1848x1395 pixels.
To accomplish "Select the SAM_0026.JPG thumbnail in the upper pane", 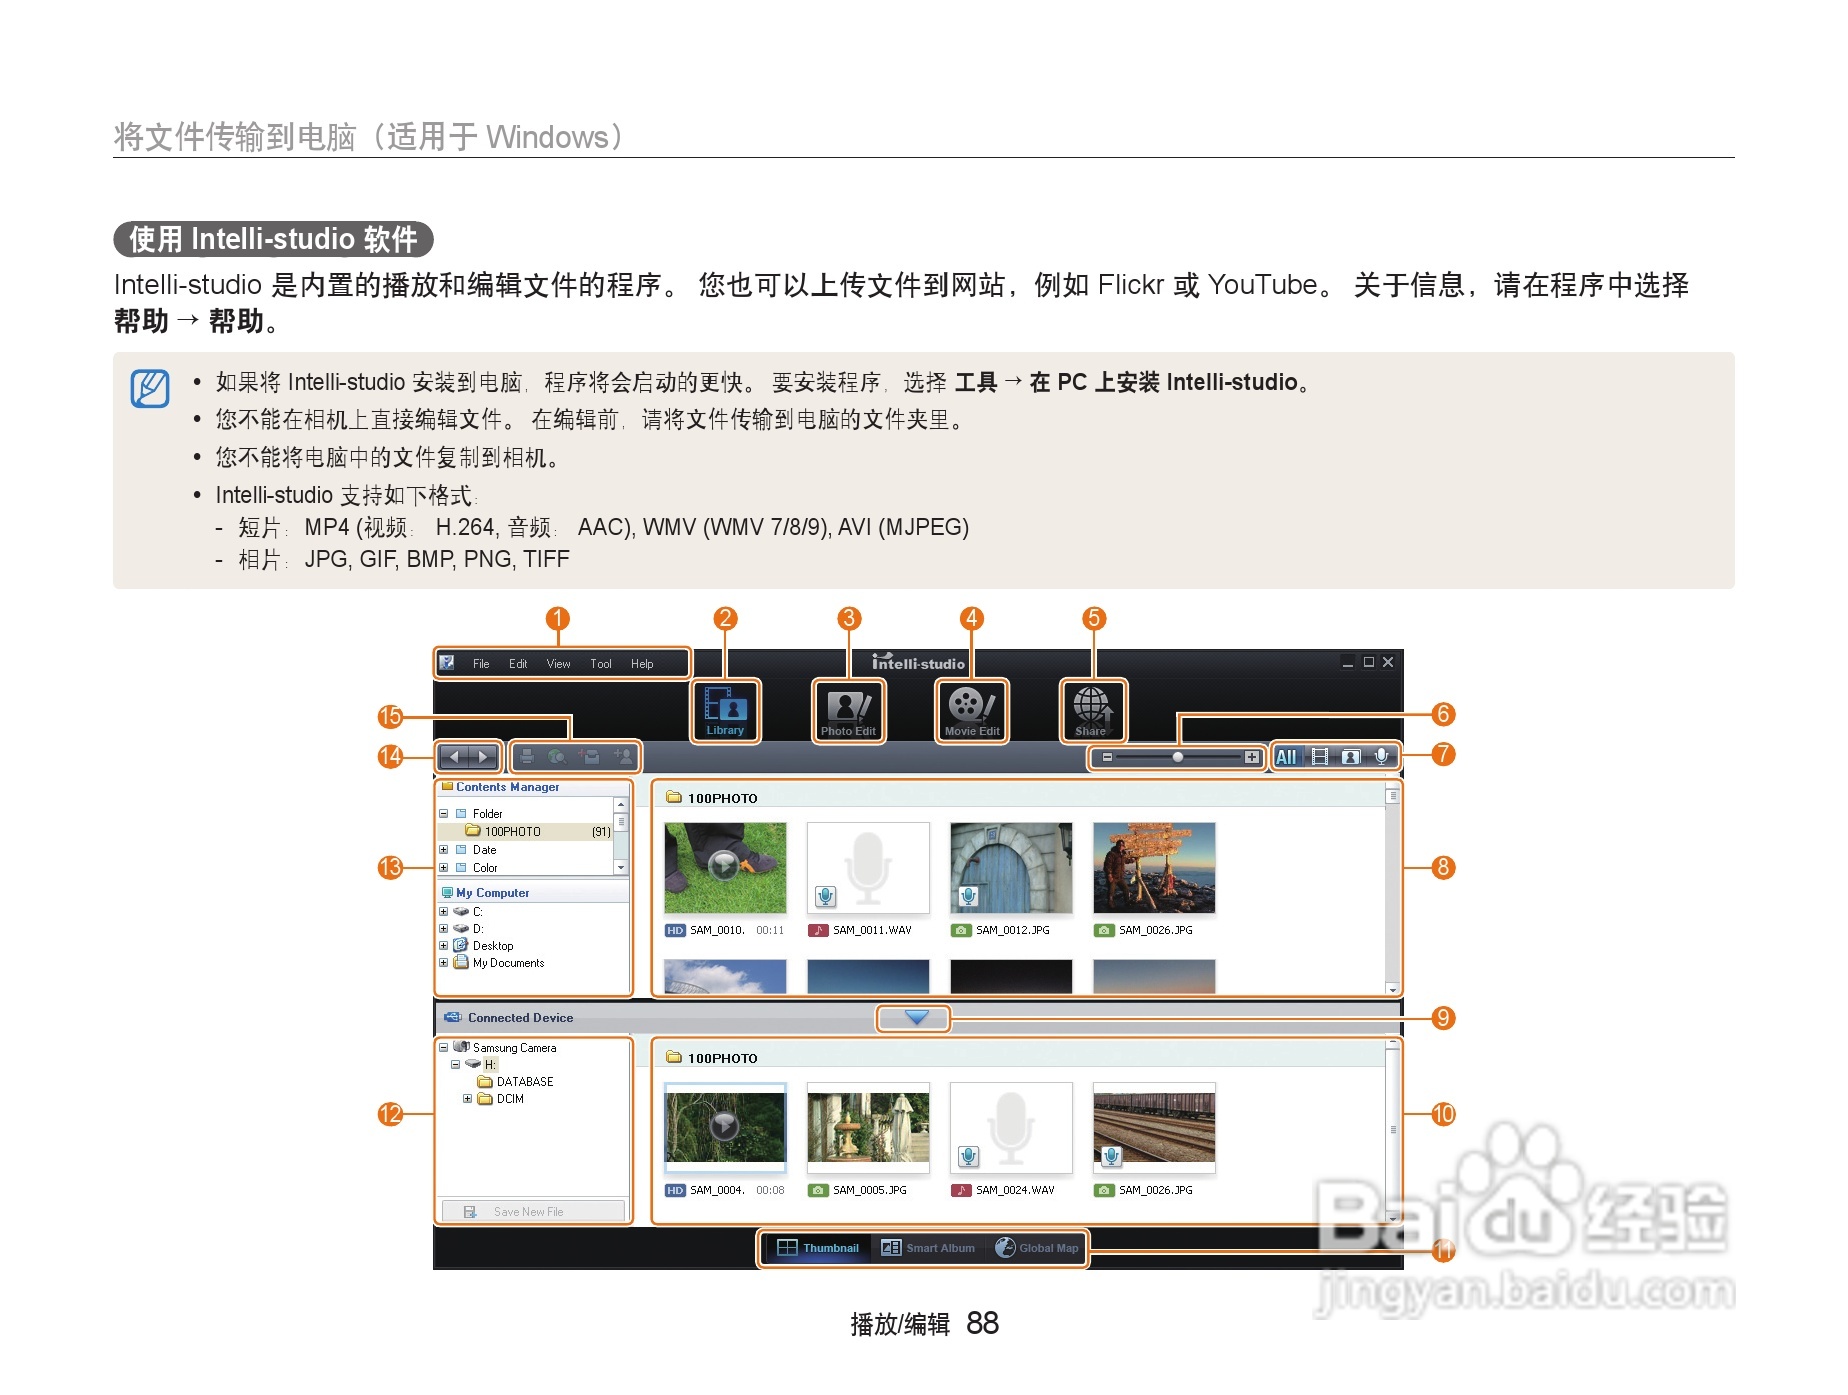I will point(1154,868).
